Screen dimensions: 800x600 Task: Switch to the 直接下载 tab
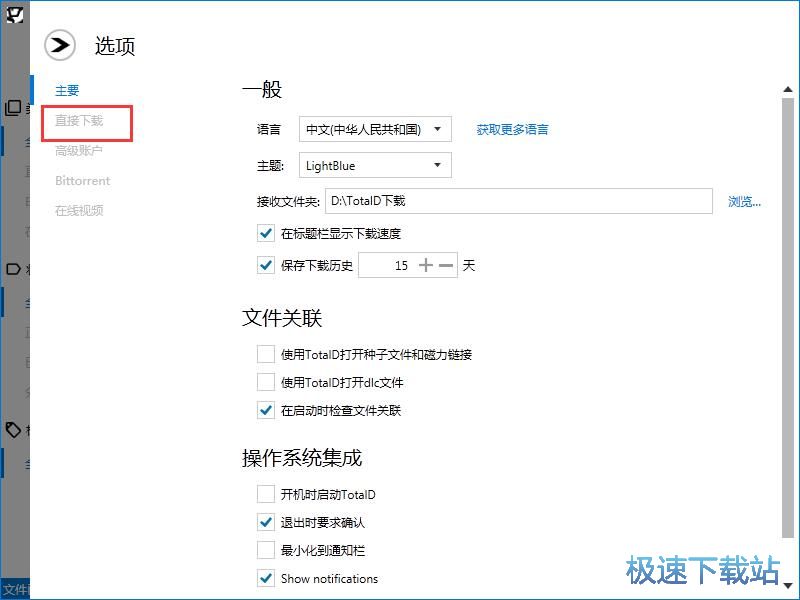79,120
